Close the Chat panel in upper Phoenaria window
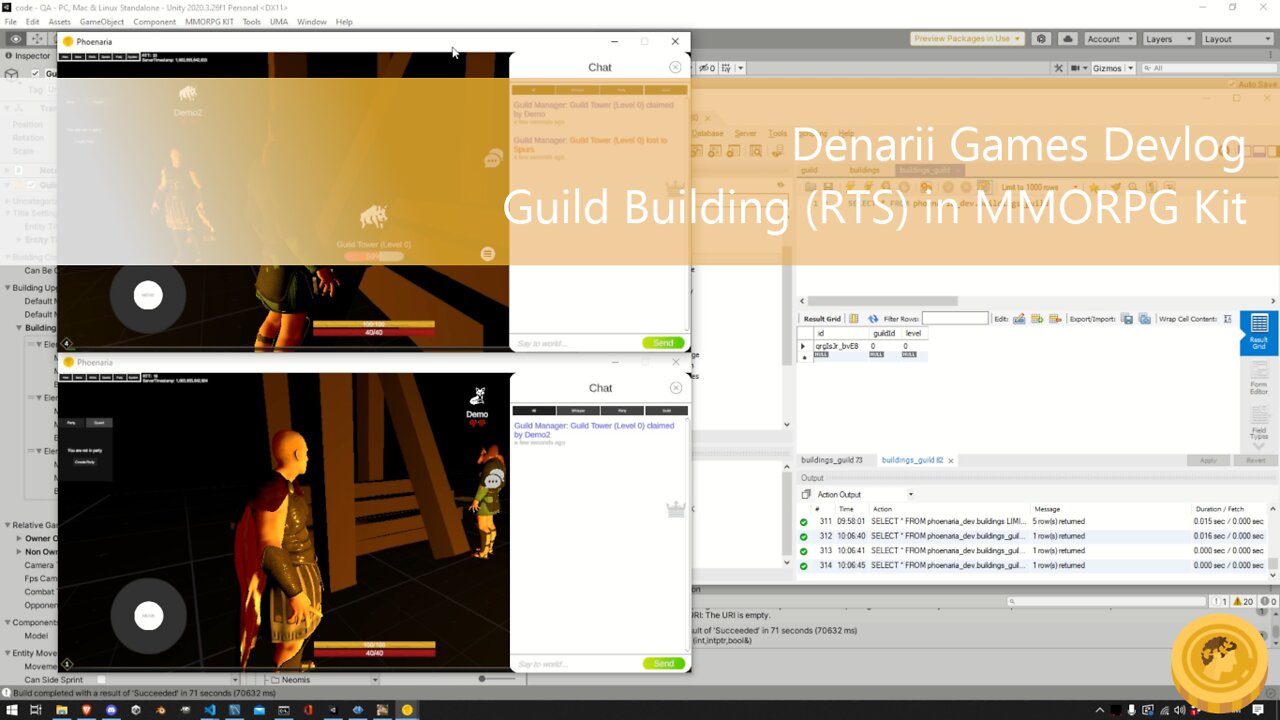This screenshot has height=720, width=1280. 676,67
